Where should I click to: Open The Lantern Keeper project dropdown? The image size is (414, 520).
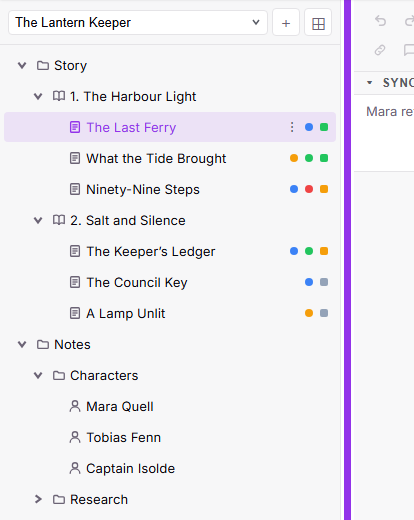pyautogui.click(x=138, y=23)
